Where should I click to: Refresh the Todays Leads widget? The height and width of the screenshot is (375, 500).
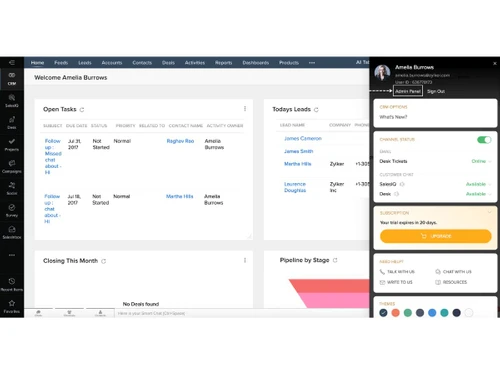coord(316,110)
